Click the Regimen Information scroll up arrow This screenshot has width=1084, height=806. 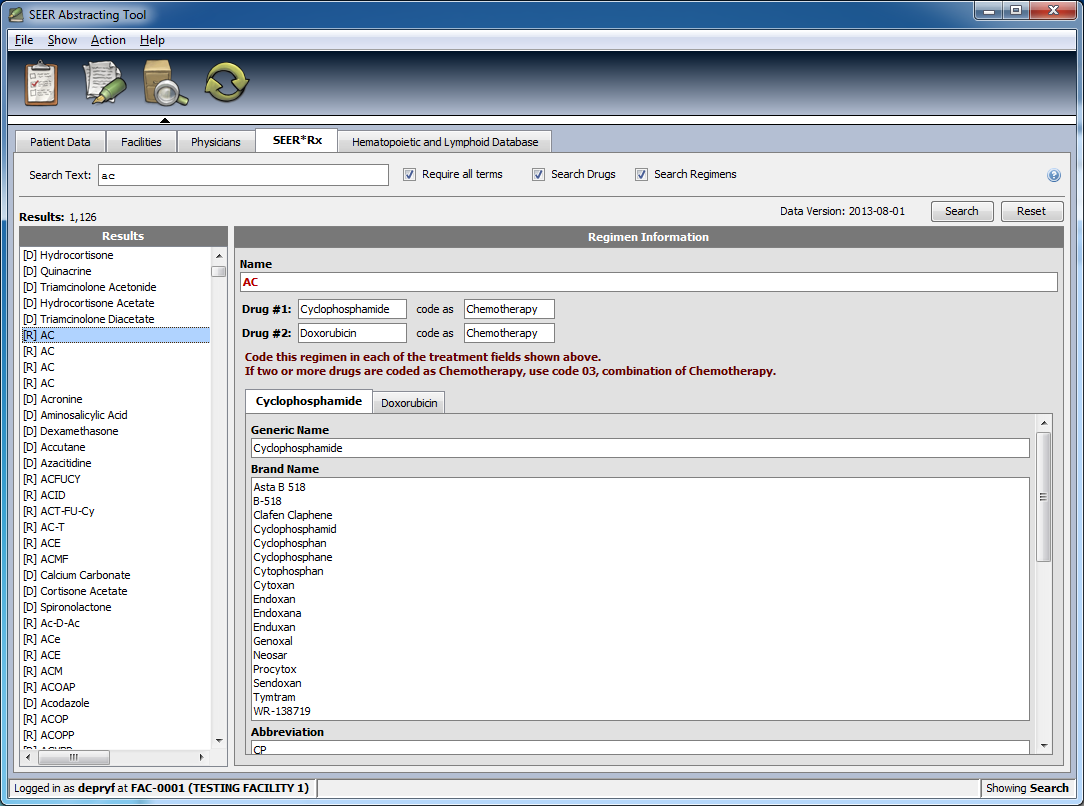tap(1044, 422)
